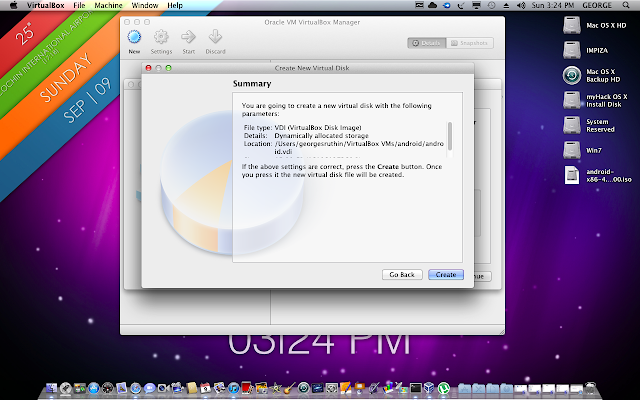Click the Summary heading

pyautogui.click(x=252, y=84)
